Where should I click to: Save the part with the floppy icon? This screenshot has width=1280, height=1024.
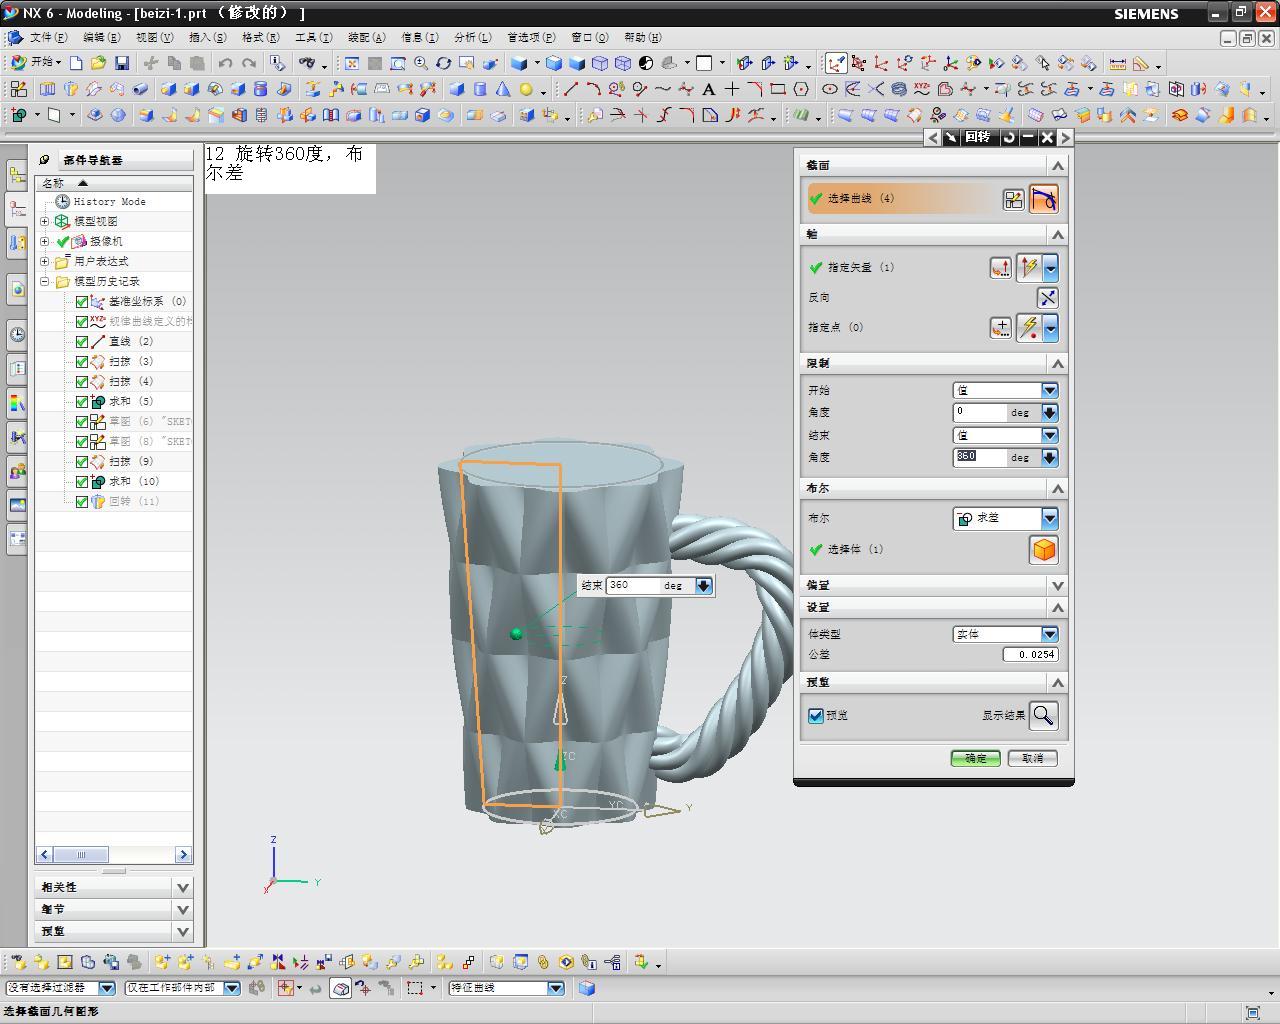click(x=122, y=63)
